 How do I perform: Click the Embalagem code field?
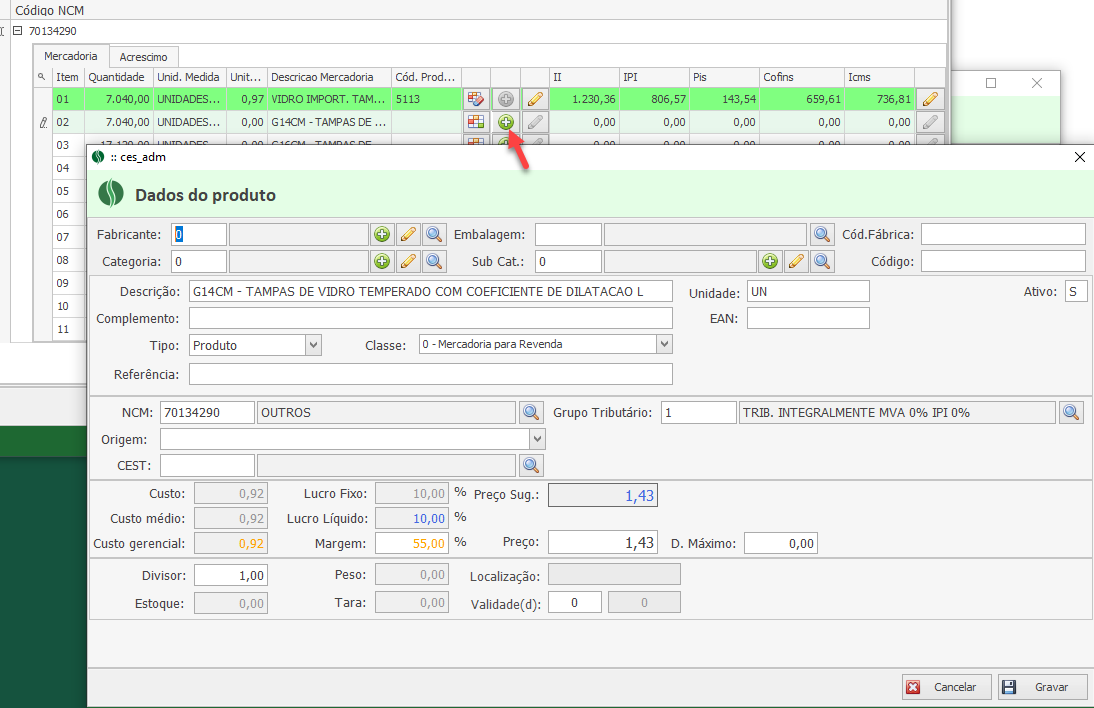(x=568, y=234)
